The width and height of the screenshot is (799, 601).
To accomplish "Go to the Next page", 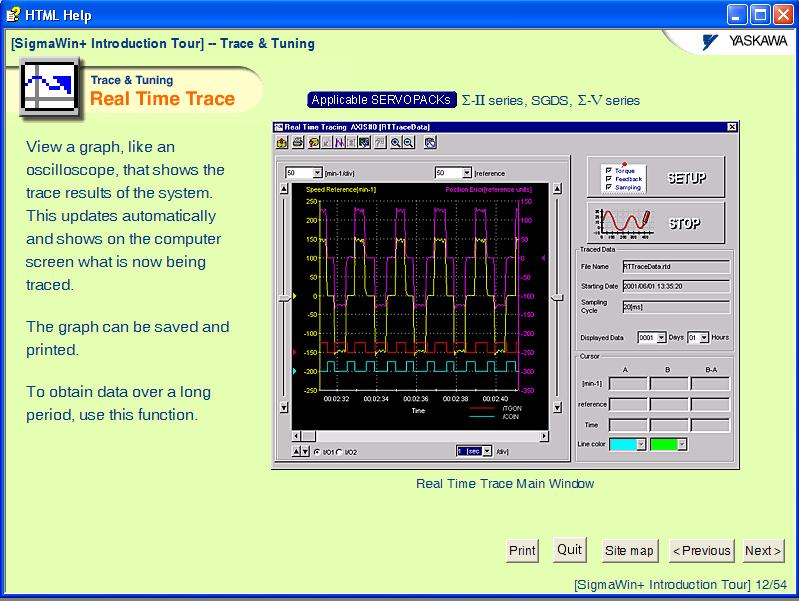I will pyautogui.click(x=763, y=551).
